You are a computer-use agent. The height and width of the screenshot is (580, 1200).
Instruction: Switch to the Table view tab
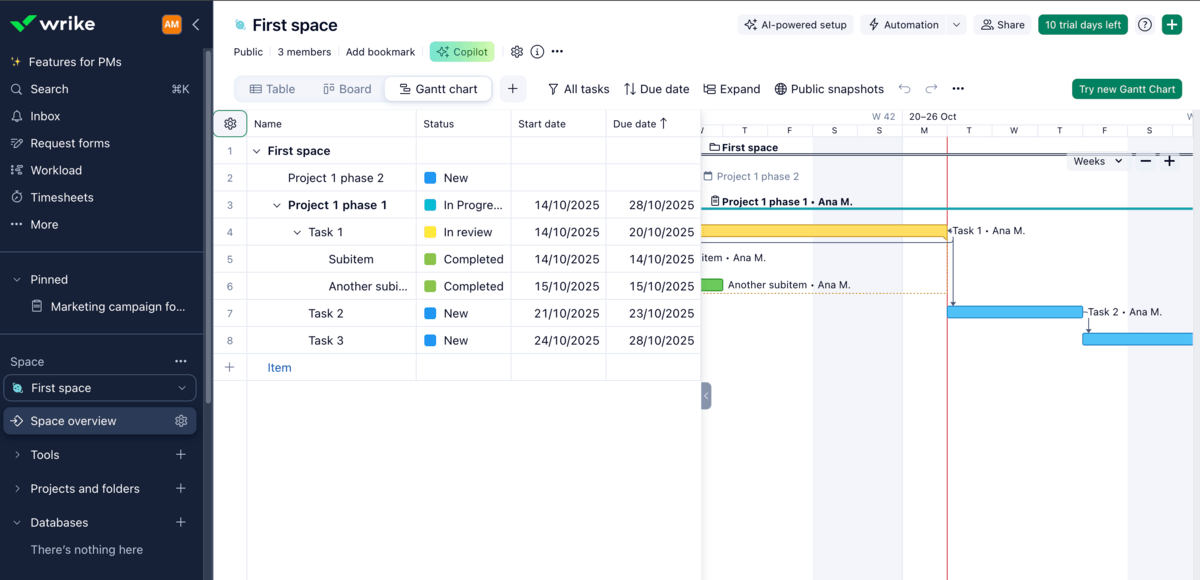click(271, 89)
